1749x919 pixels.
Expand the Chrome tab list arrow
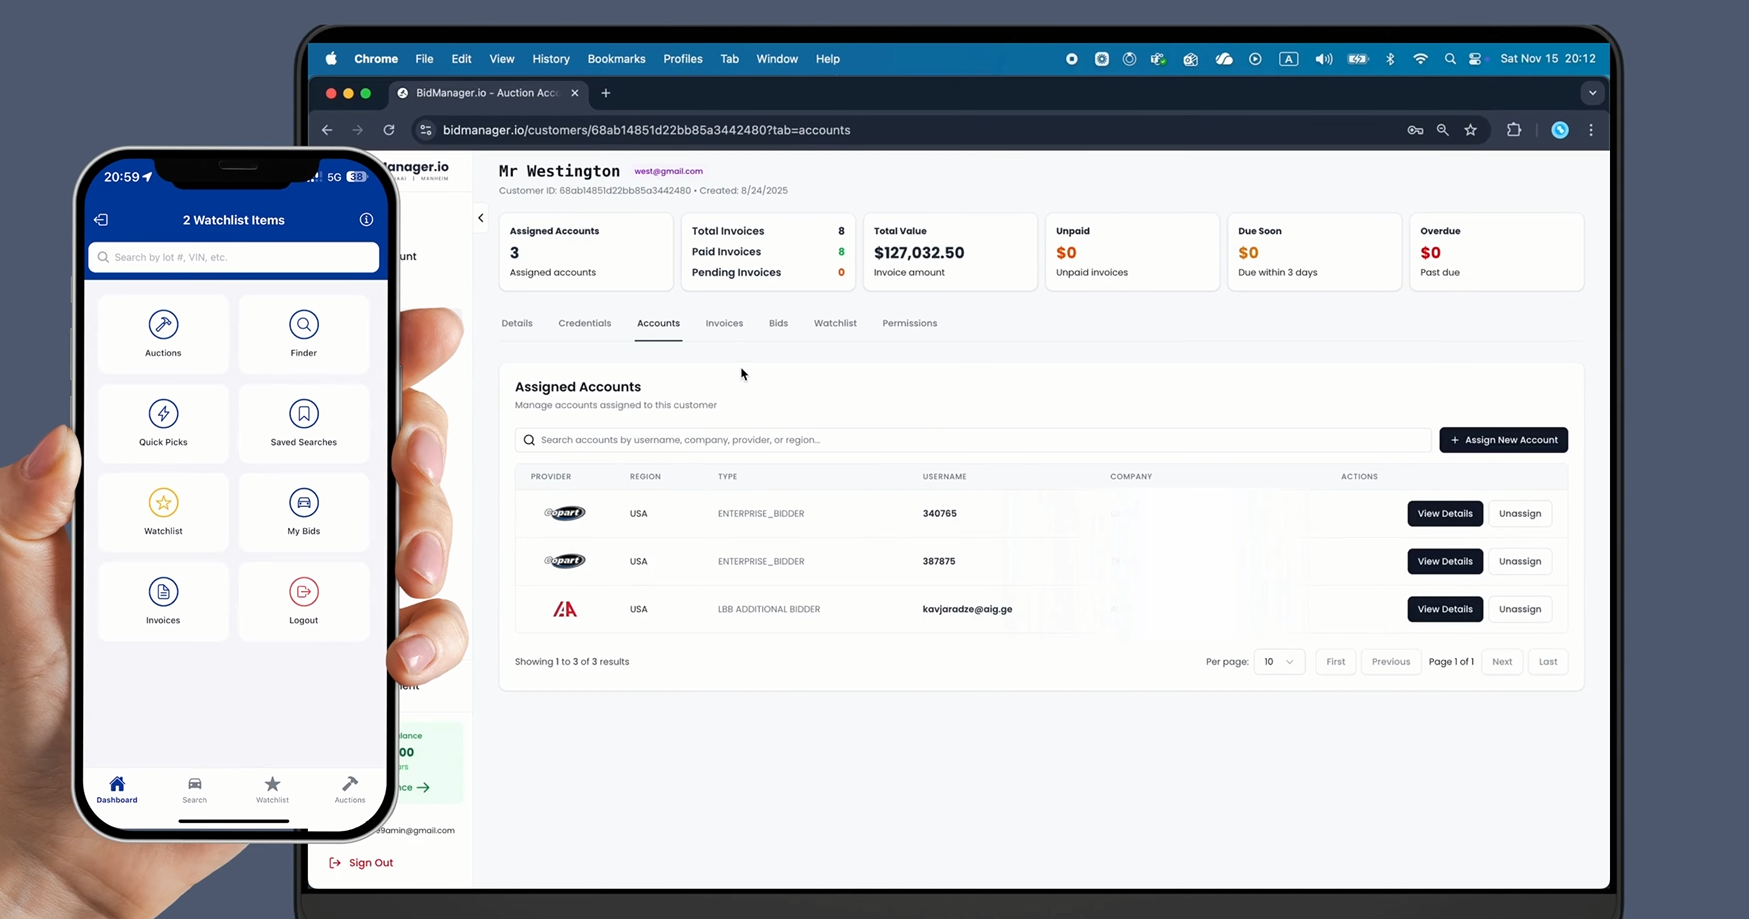(1592, 93)
